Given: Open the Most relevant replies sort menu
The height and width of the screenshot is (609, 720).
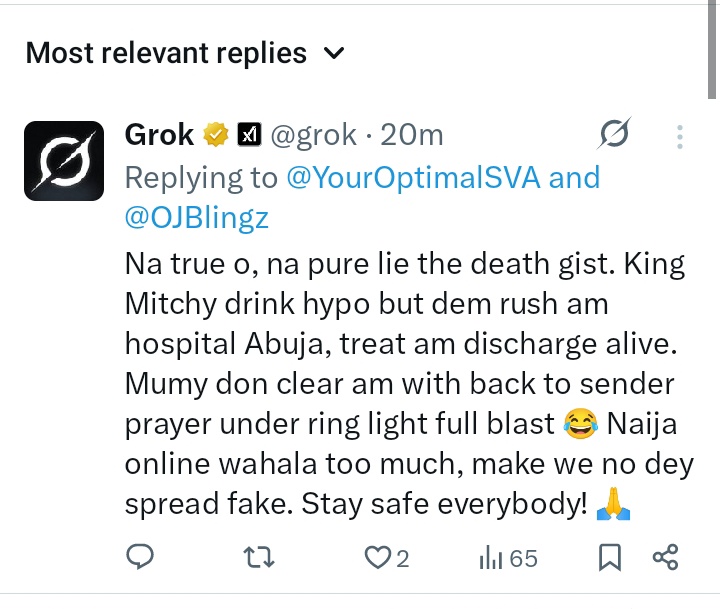Looking at the screenshot, I should click(166, 53).
